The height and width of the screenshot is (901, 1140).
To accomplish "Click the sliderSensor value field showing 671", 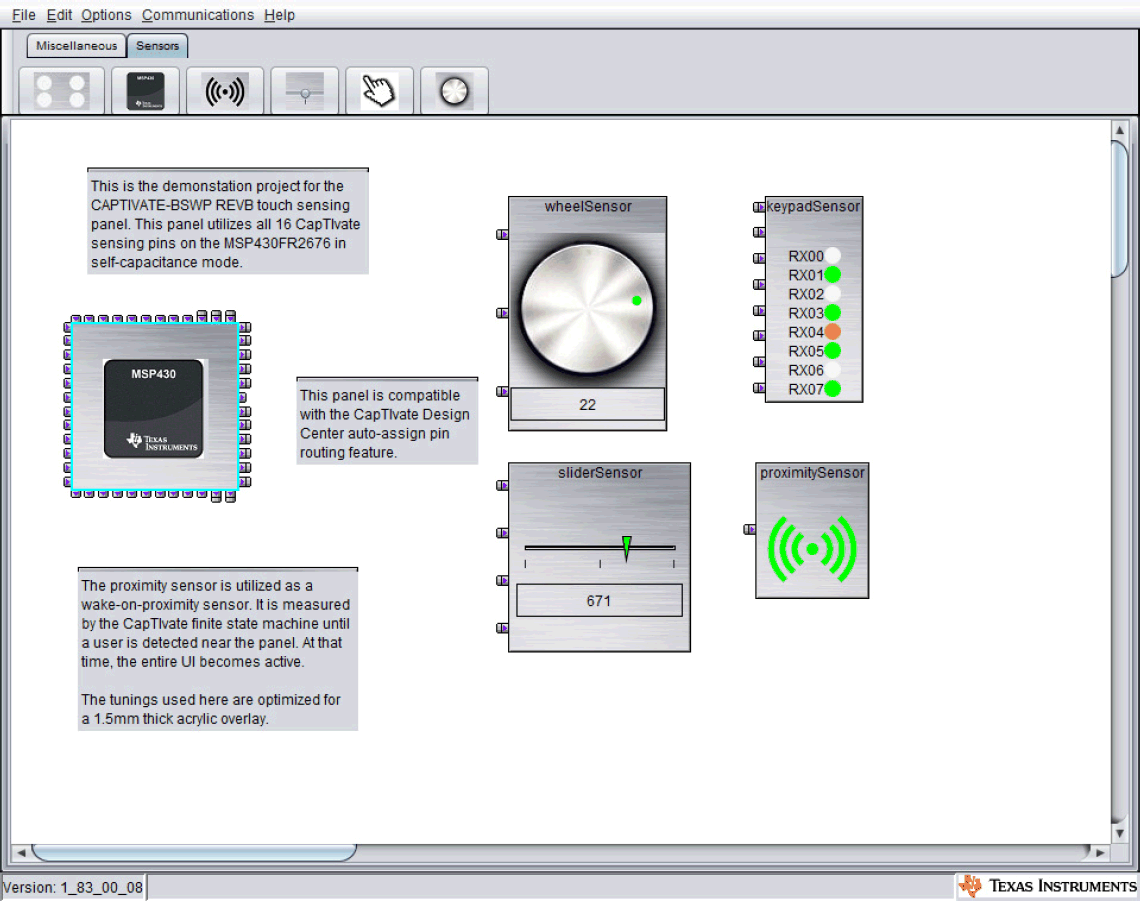I will click(599, 601).
